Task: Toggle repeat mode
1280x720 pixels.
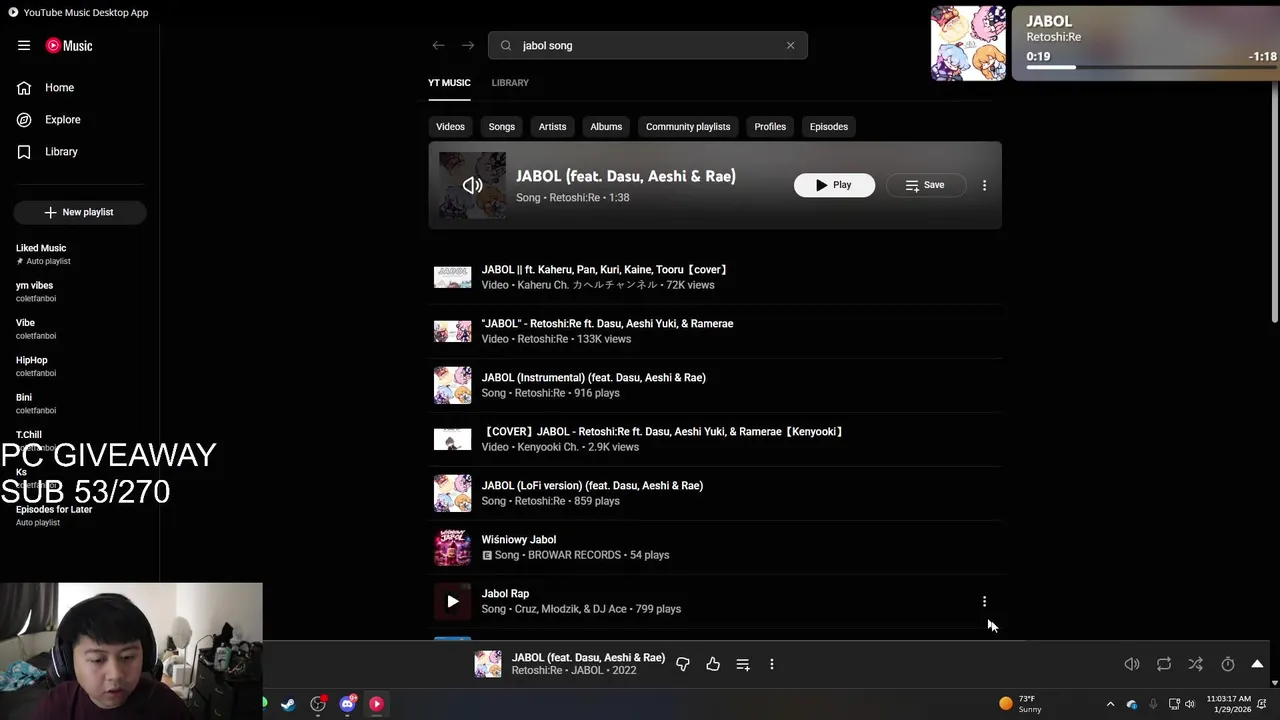Action: click(x=1164, y=664)
